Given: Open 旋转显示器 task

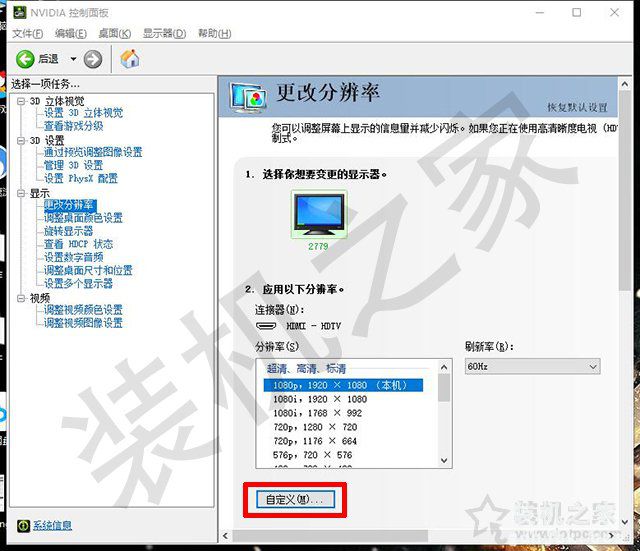Looking at the screenshot, I should tap(68, 231).
